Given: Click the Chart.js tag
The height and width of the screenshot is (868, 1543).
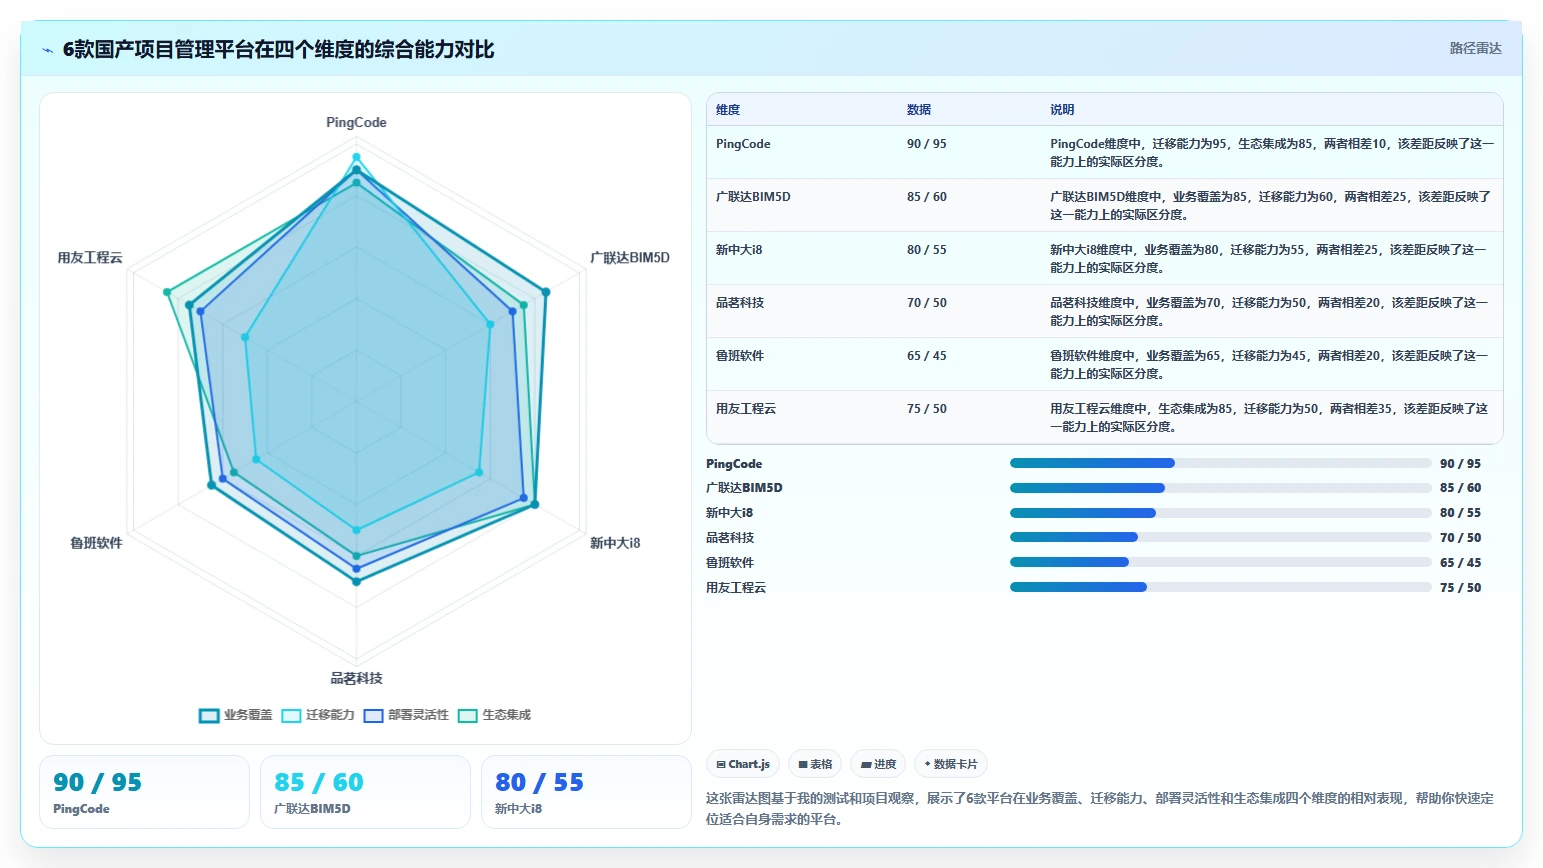Looking at the screenshot, I should click(x=743, y=764).
